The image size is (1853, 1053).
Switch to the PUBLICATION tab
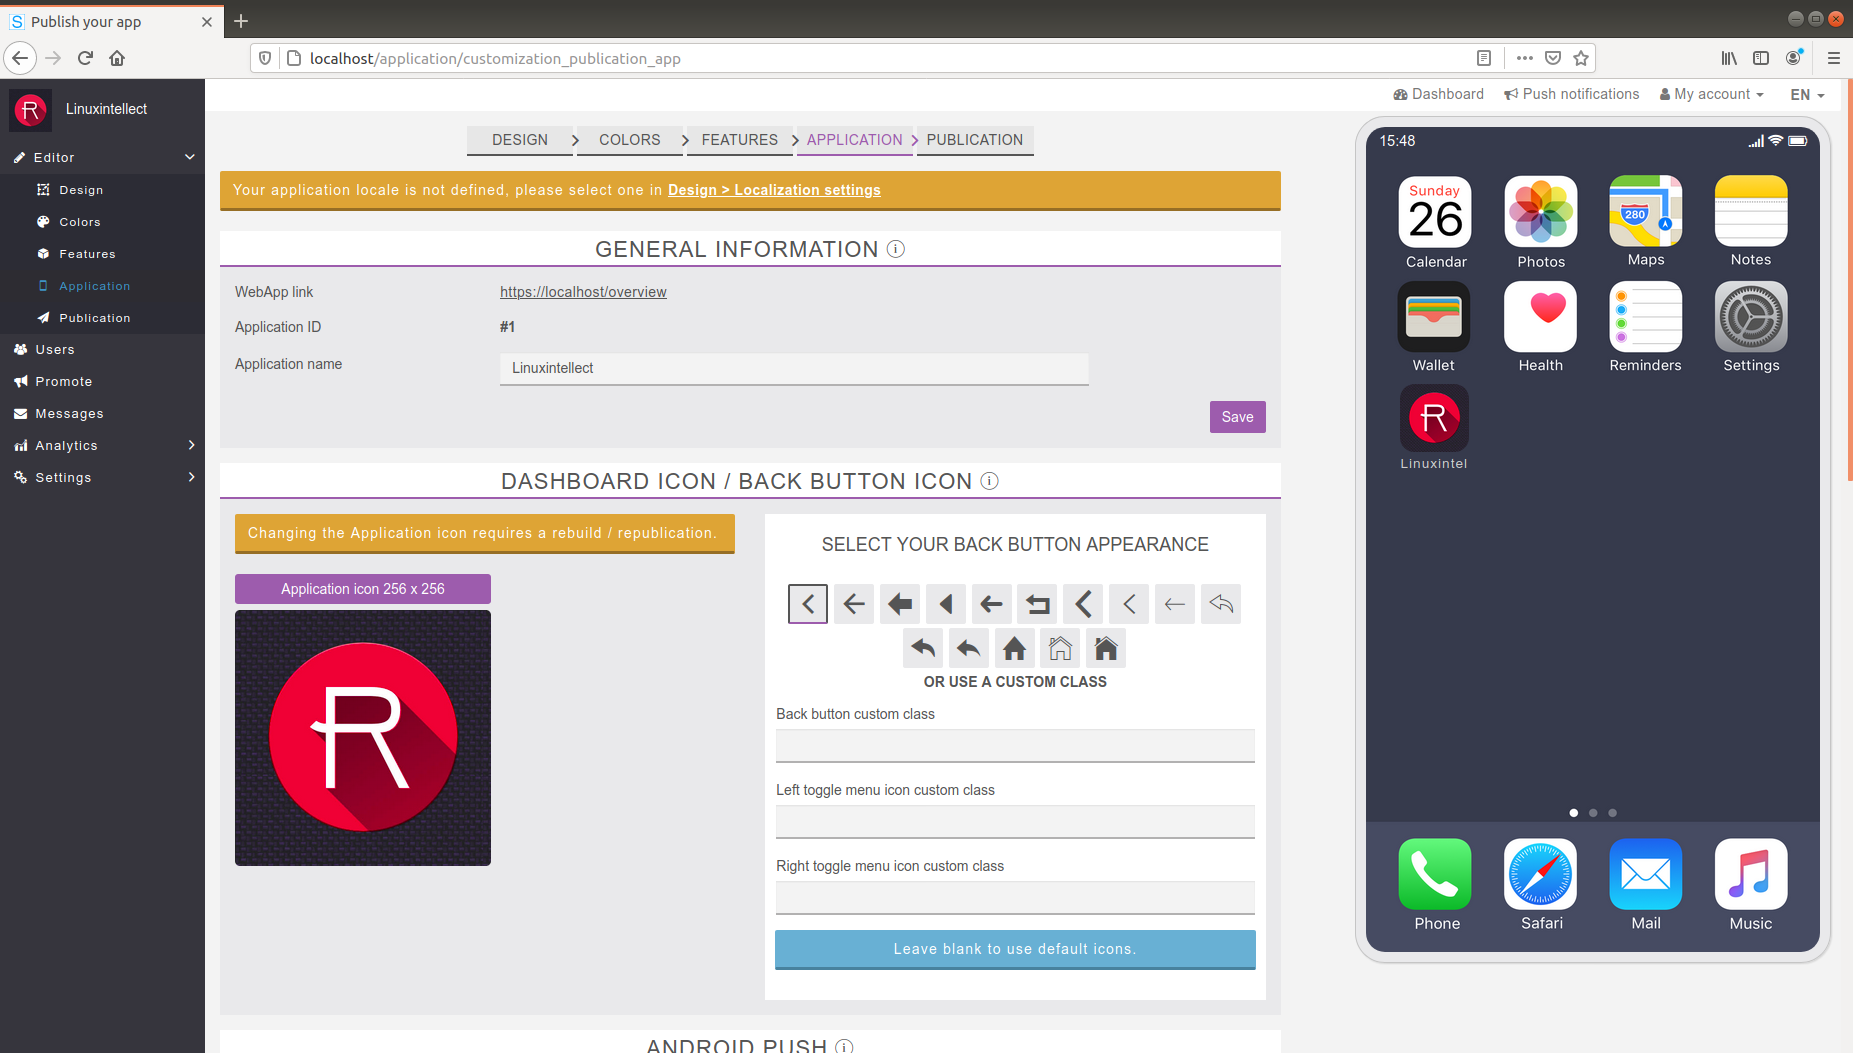click(x=974, y=140)
